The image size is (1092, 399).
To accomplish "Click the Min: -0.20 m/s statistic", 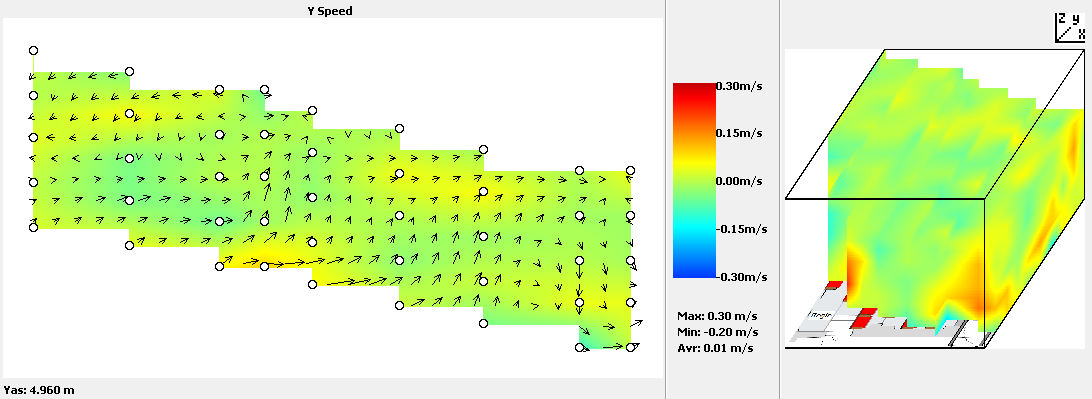I will [718, 331].
